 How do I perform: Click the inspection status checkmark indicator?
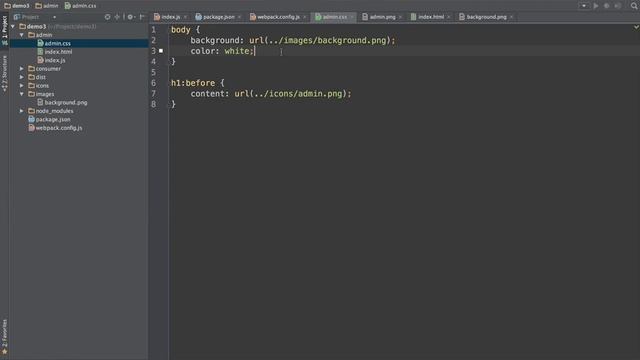[636, 27]
